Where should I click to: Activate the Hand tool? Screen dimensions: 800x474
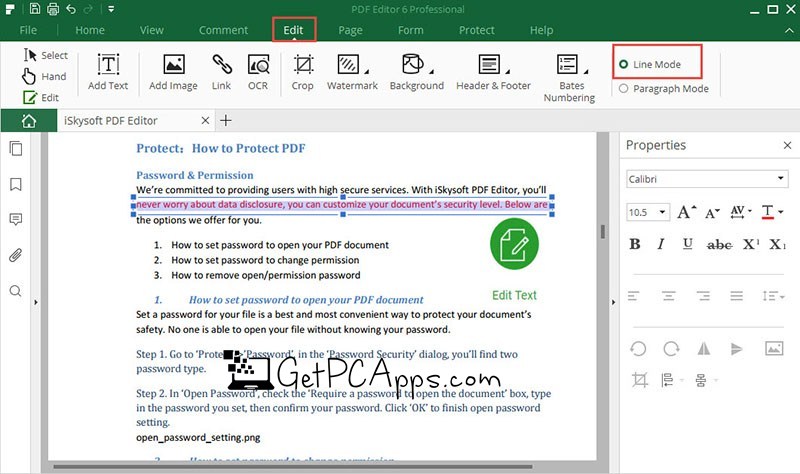[x=44, y=77]
